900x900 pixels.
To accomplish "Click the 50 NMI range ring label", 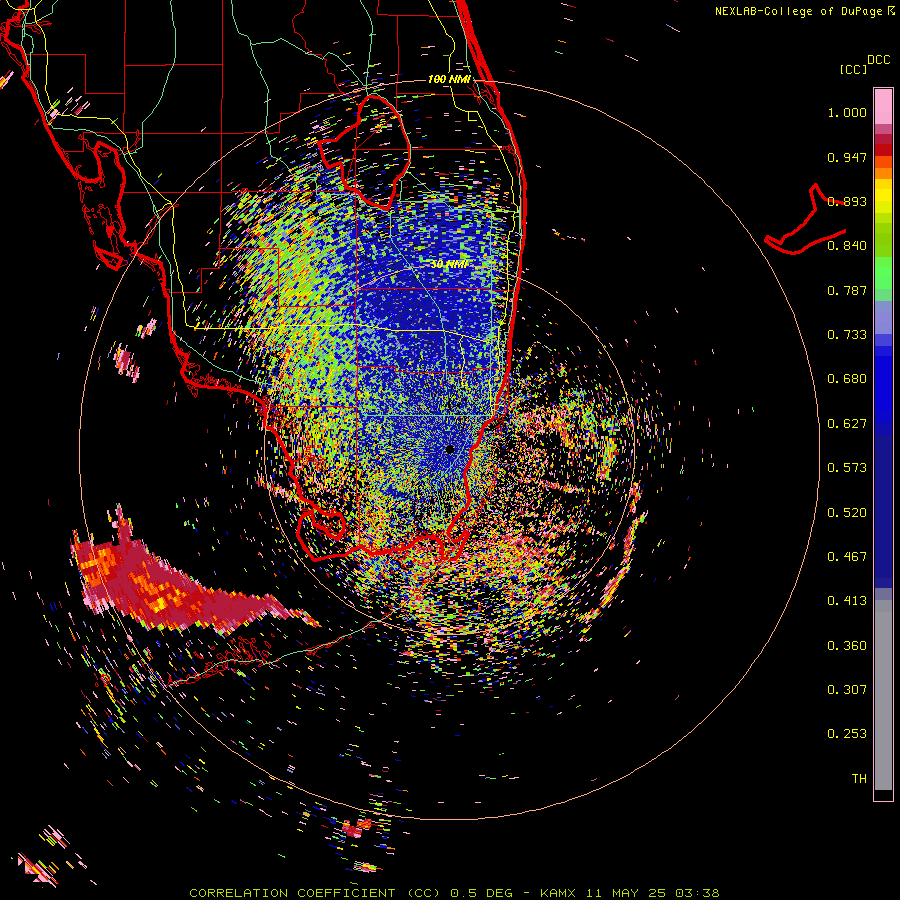I will coord(449,264).
